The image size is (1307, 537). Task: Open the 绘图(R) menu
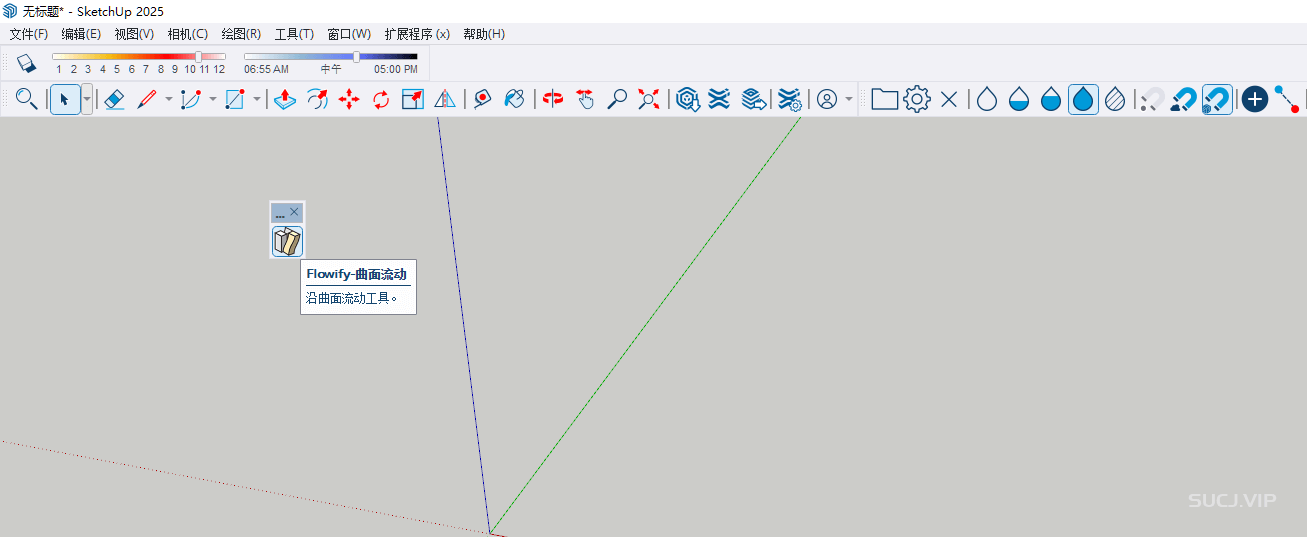click(241, 34)
